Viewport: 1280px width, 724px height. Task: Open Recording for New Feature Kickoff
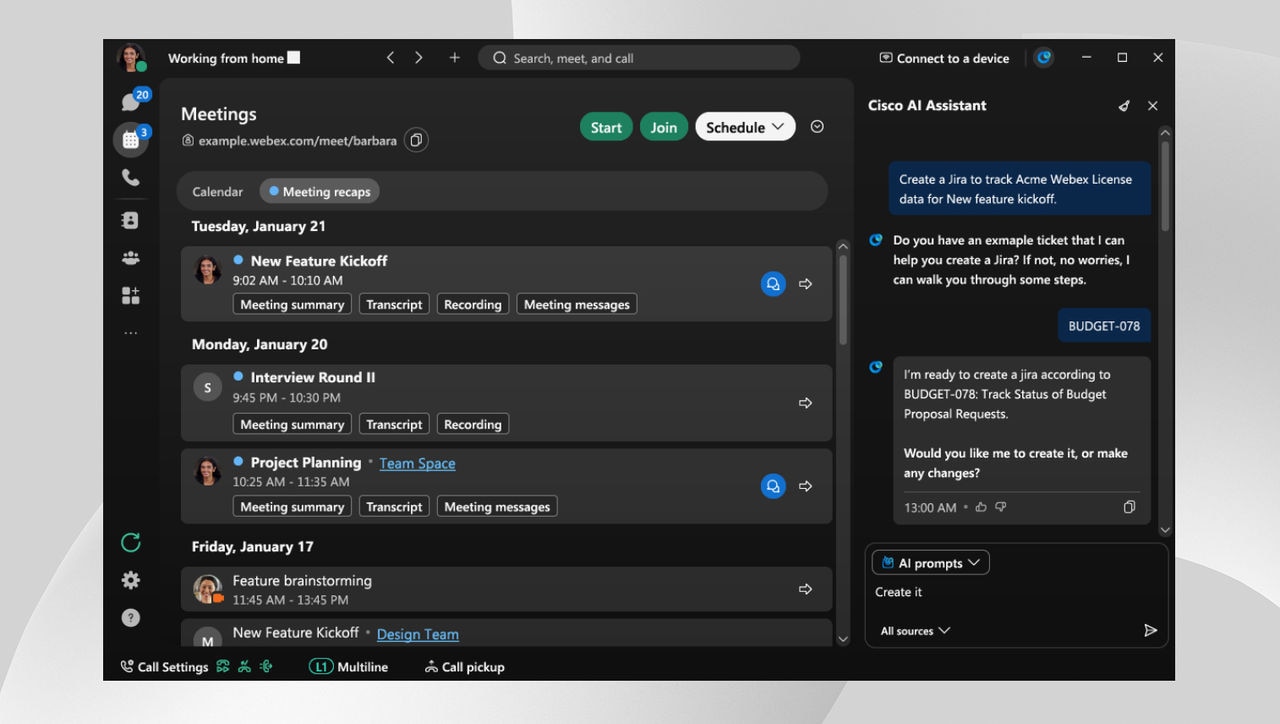pyautogui.click(x=473, y=304)
